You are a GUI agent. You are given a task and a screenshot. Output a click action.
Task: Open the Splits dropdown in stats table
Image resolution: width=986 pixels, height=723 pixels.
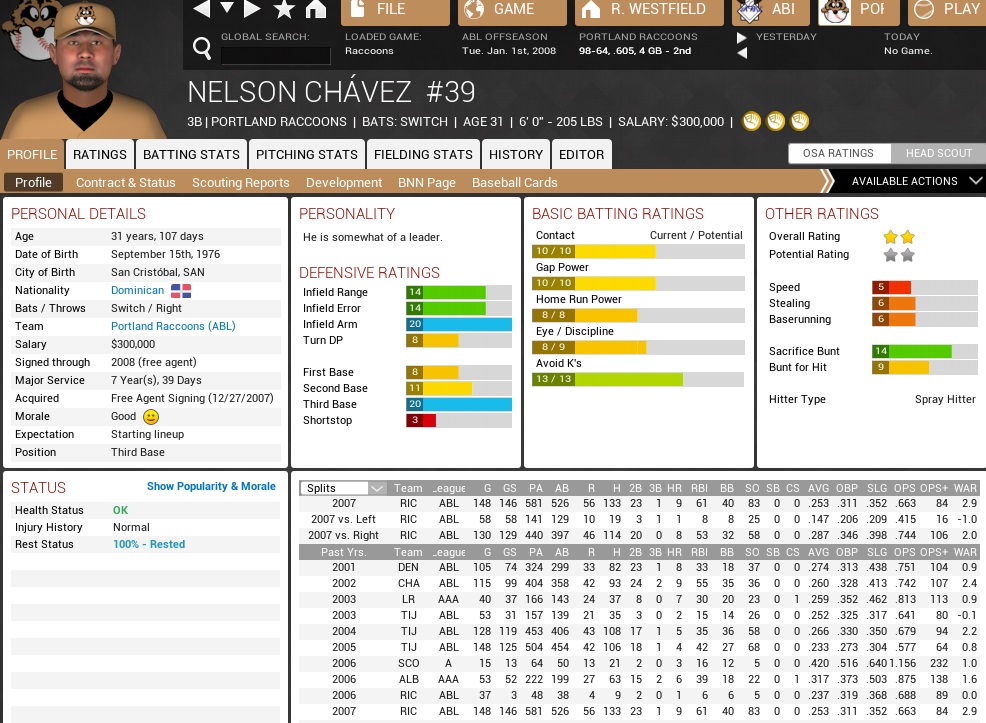[x=343, y=488]
